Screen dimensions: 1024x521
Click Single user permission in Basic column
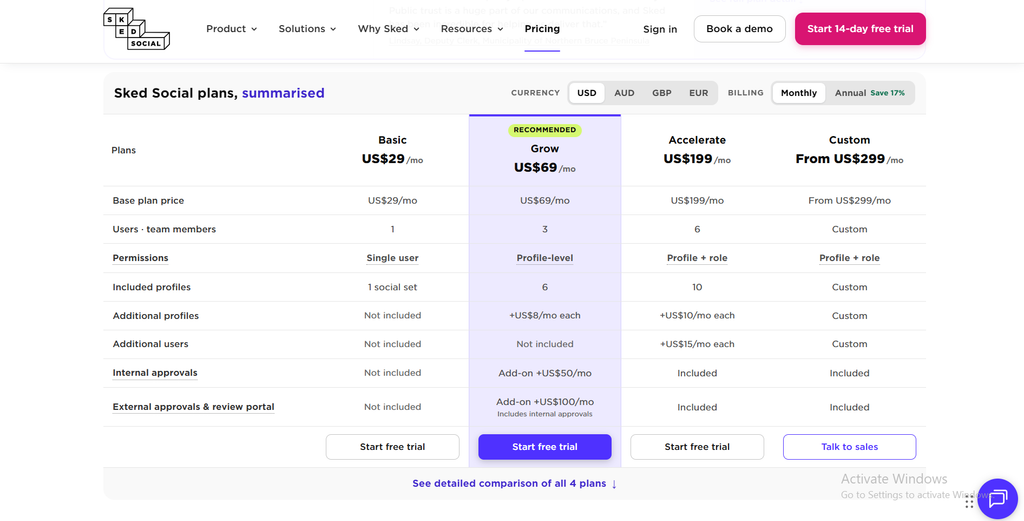point(392,258)
